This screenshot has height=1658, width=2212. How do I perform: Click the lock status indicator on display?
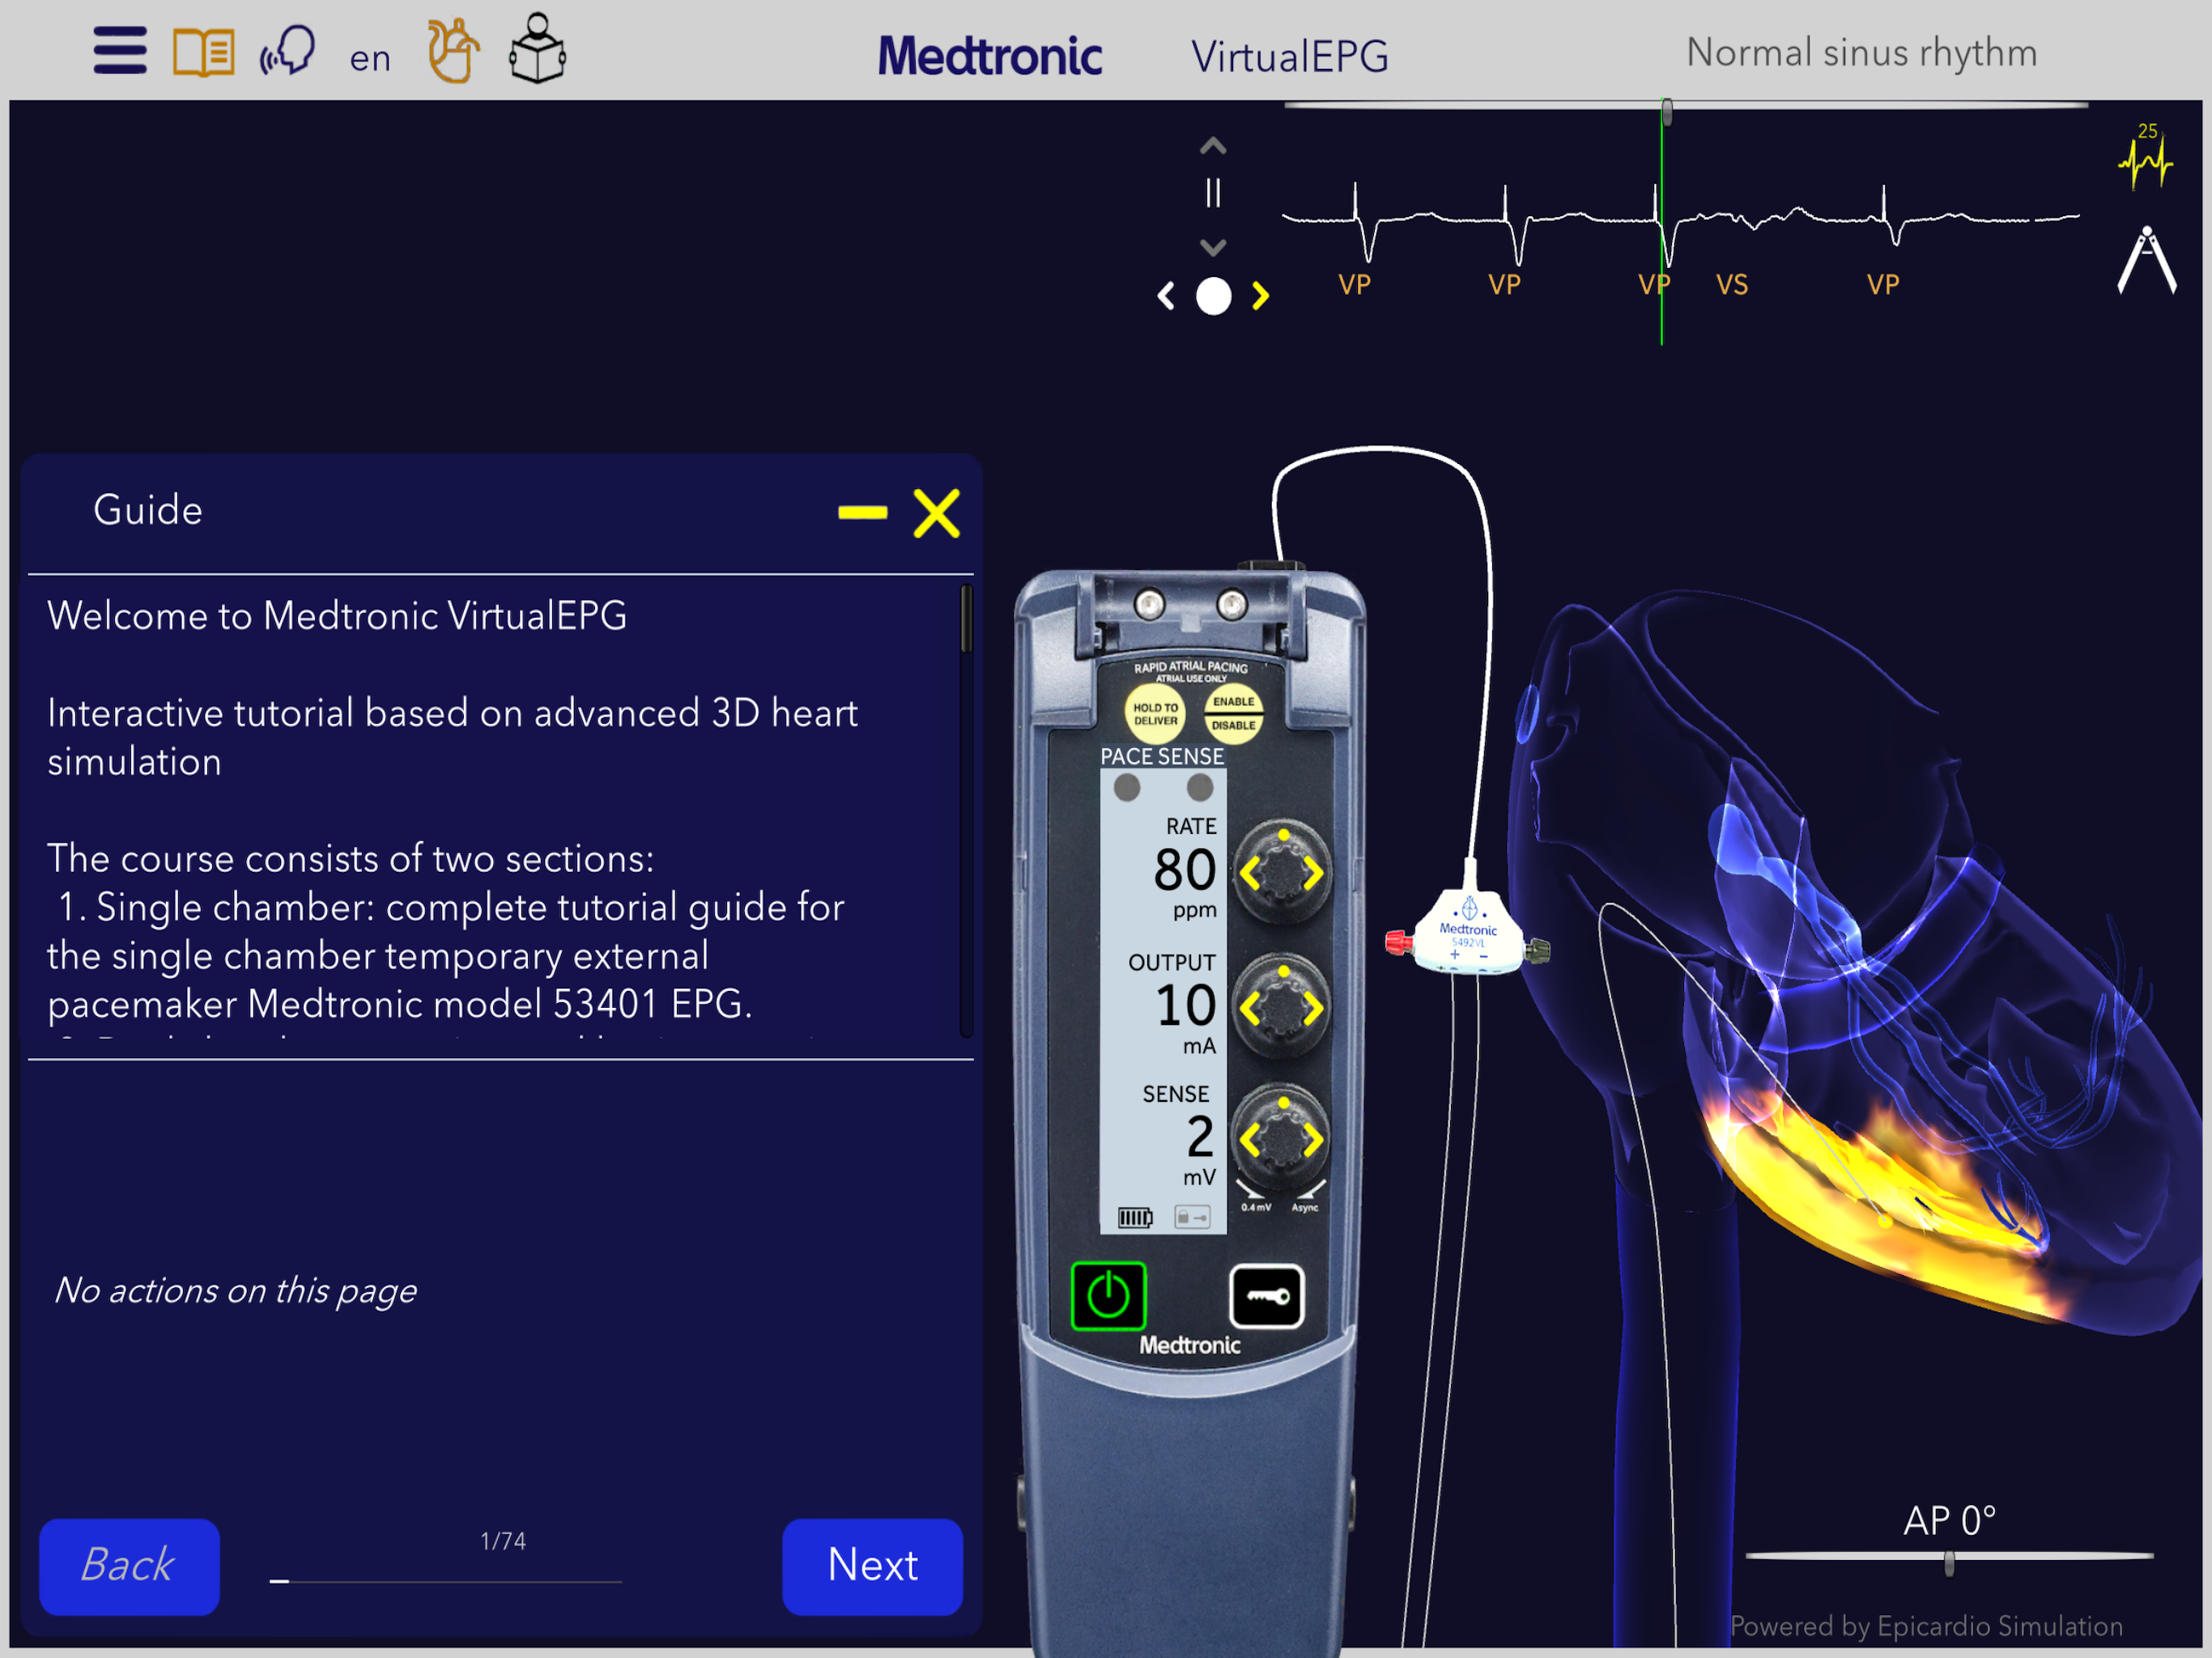coord(1192,1217)
